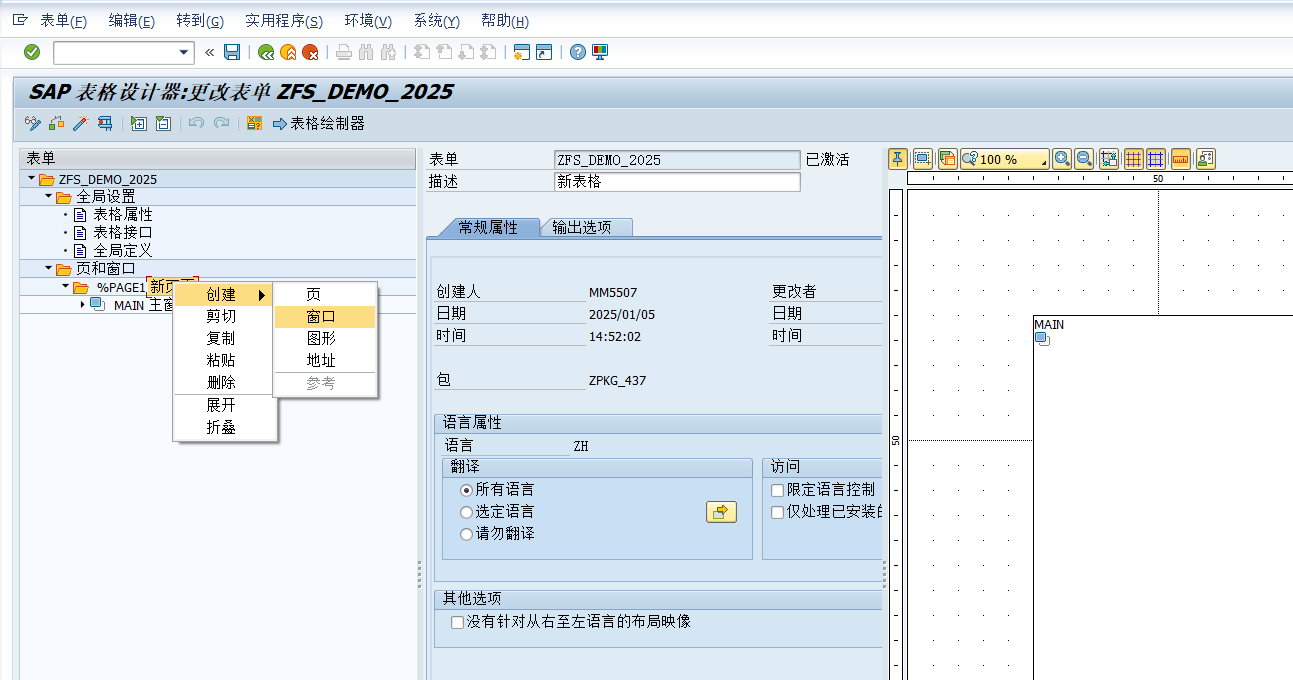Select 删除 from the context menu
Screen dimensions: 1293x680
point(223,382)
